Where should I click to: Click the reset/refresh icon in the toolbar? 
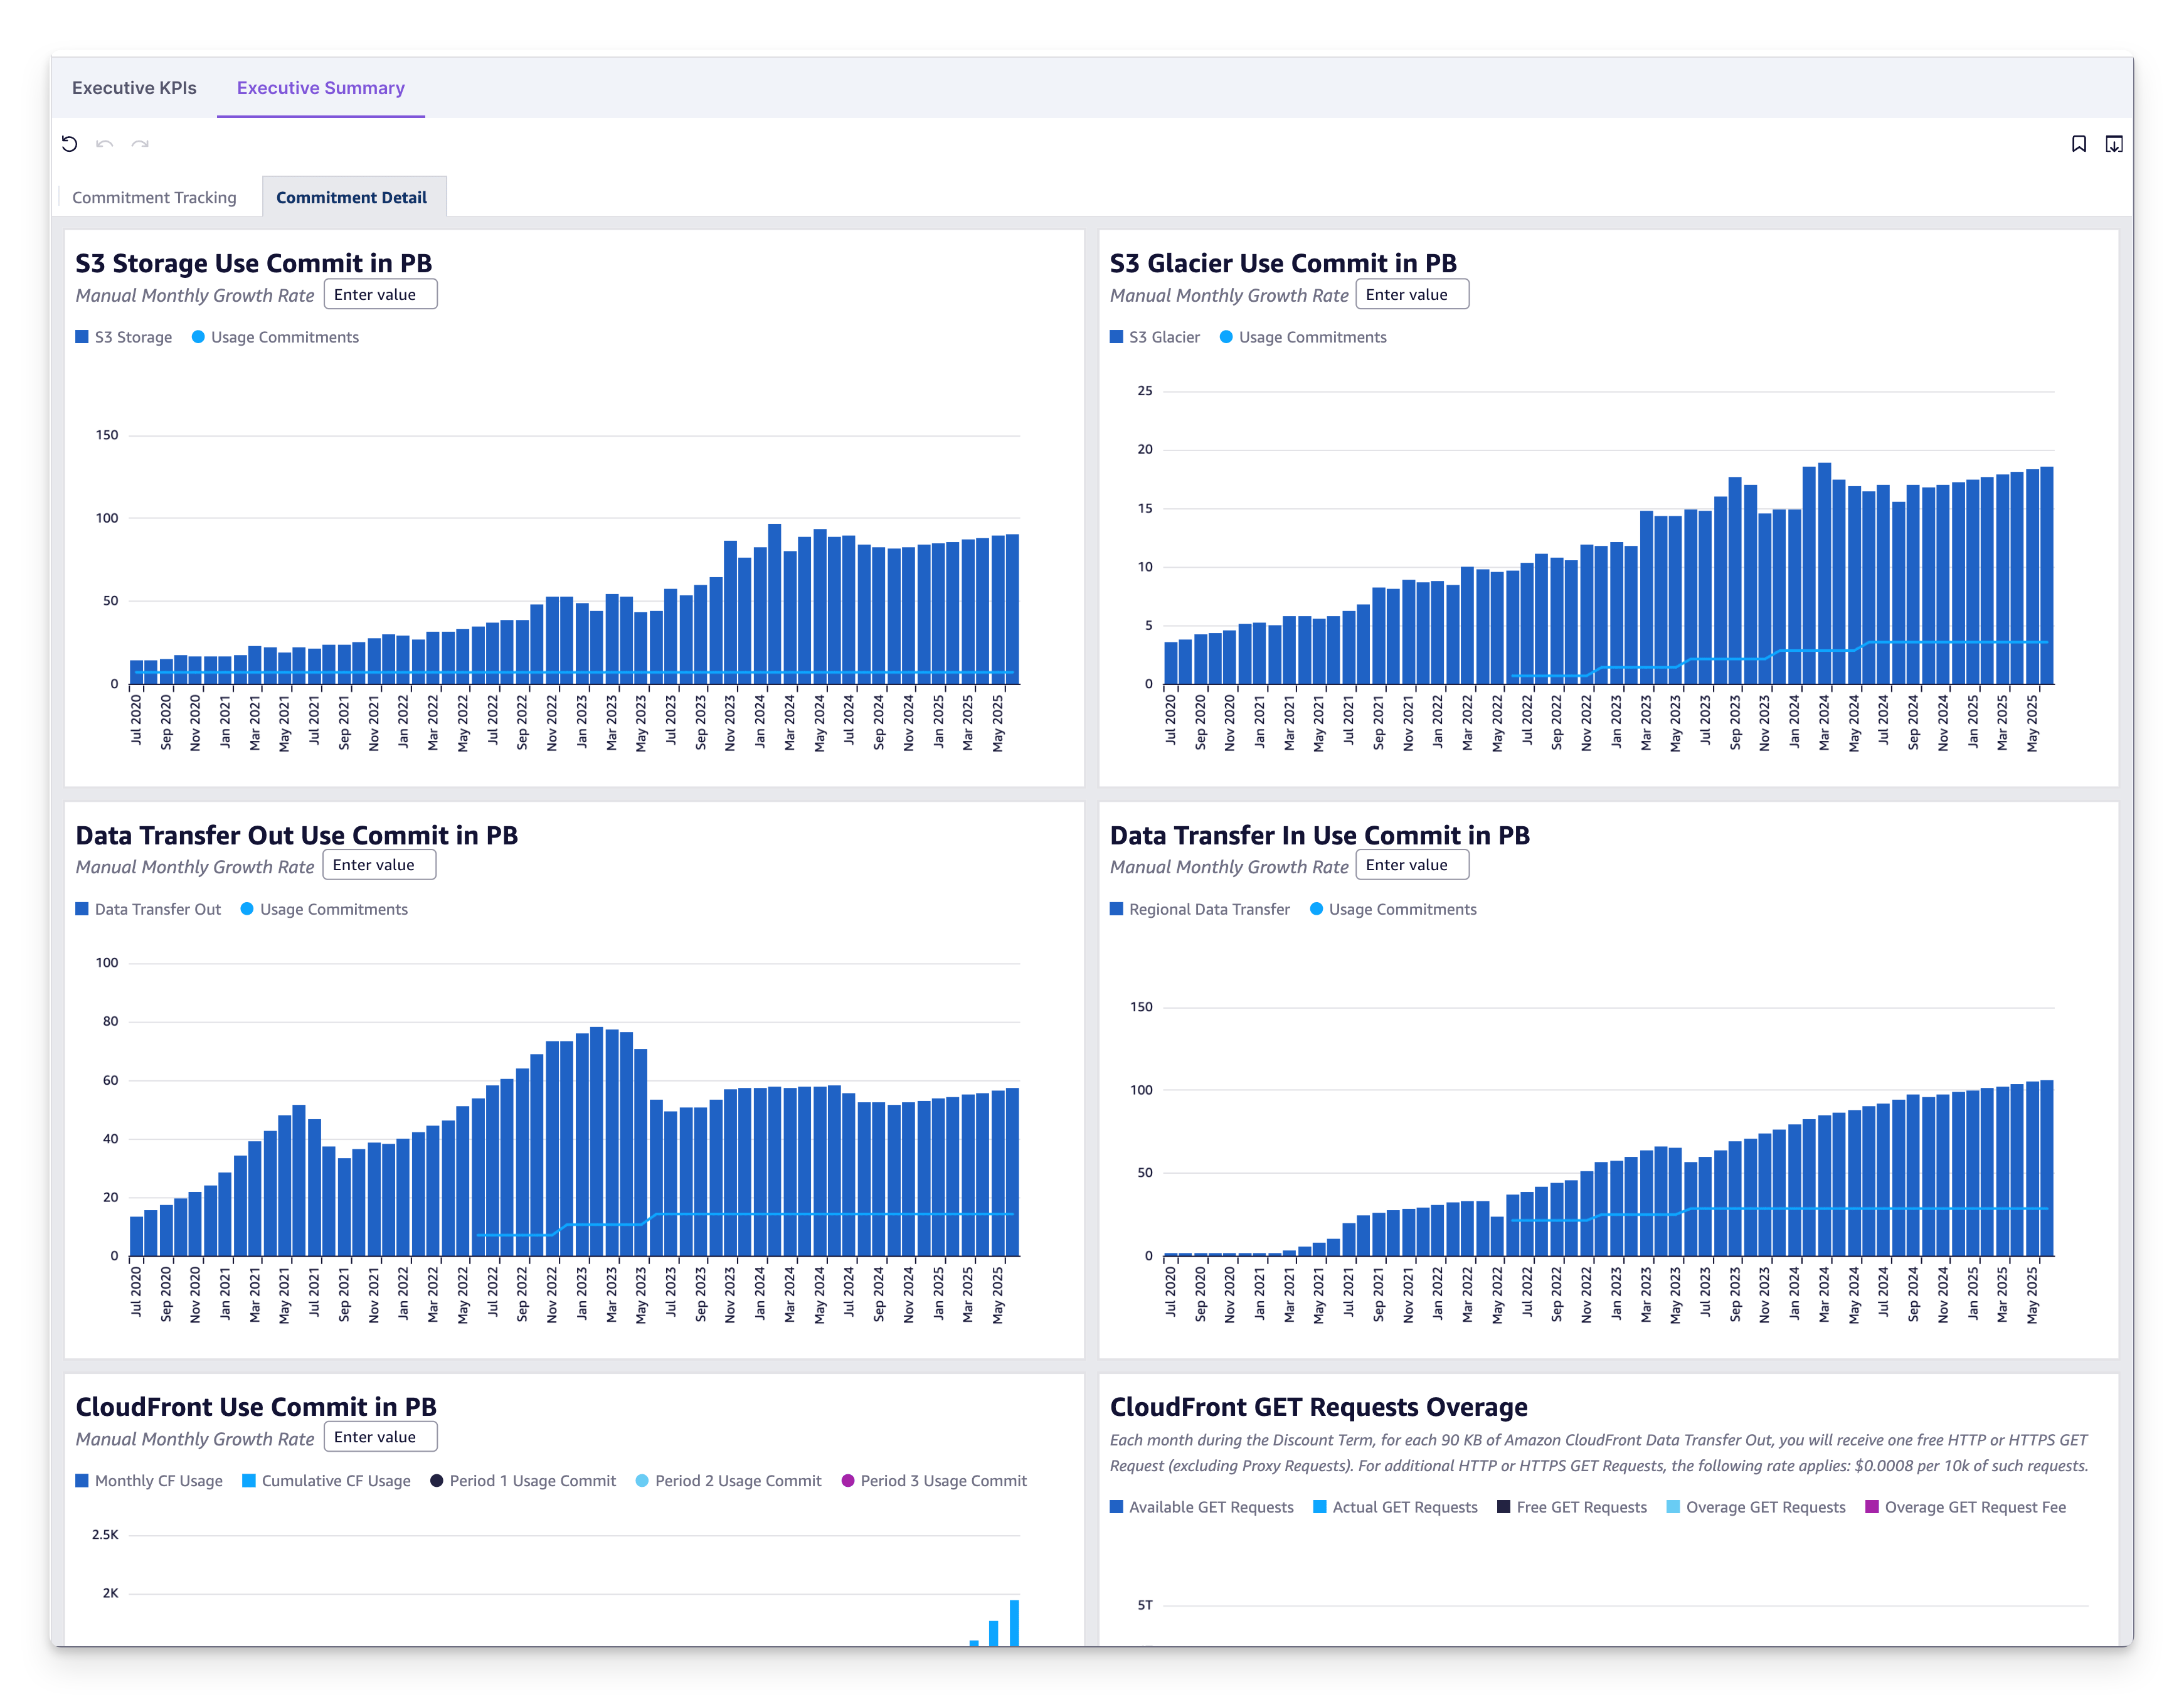69,144
